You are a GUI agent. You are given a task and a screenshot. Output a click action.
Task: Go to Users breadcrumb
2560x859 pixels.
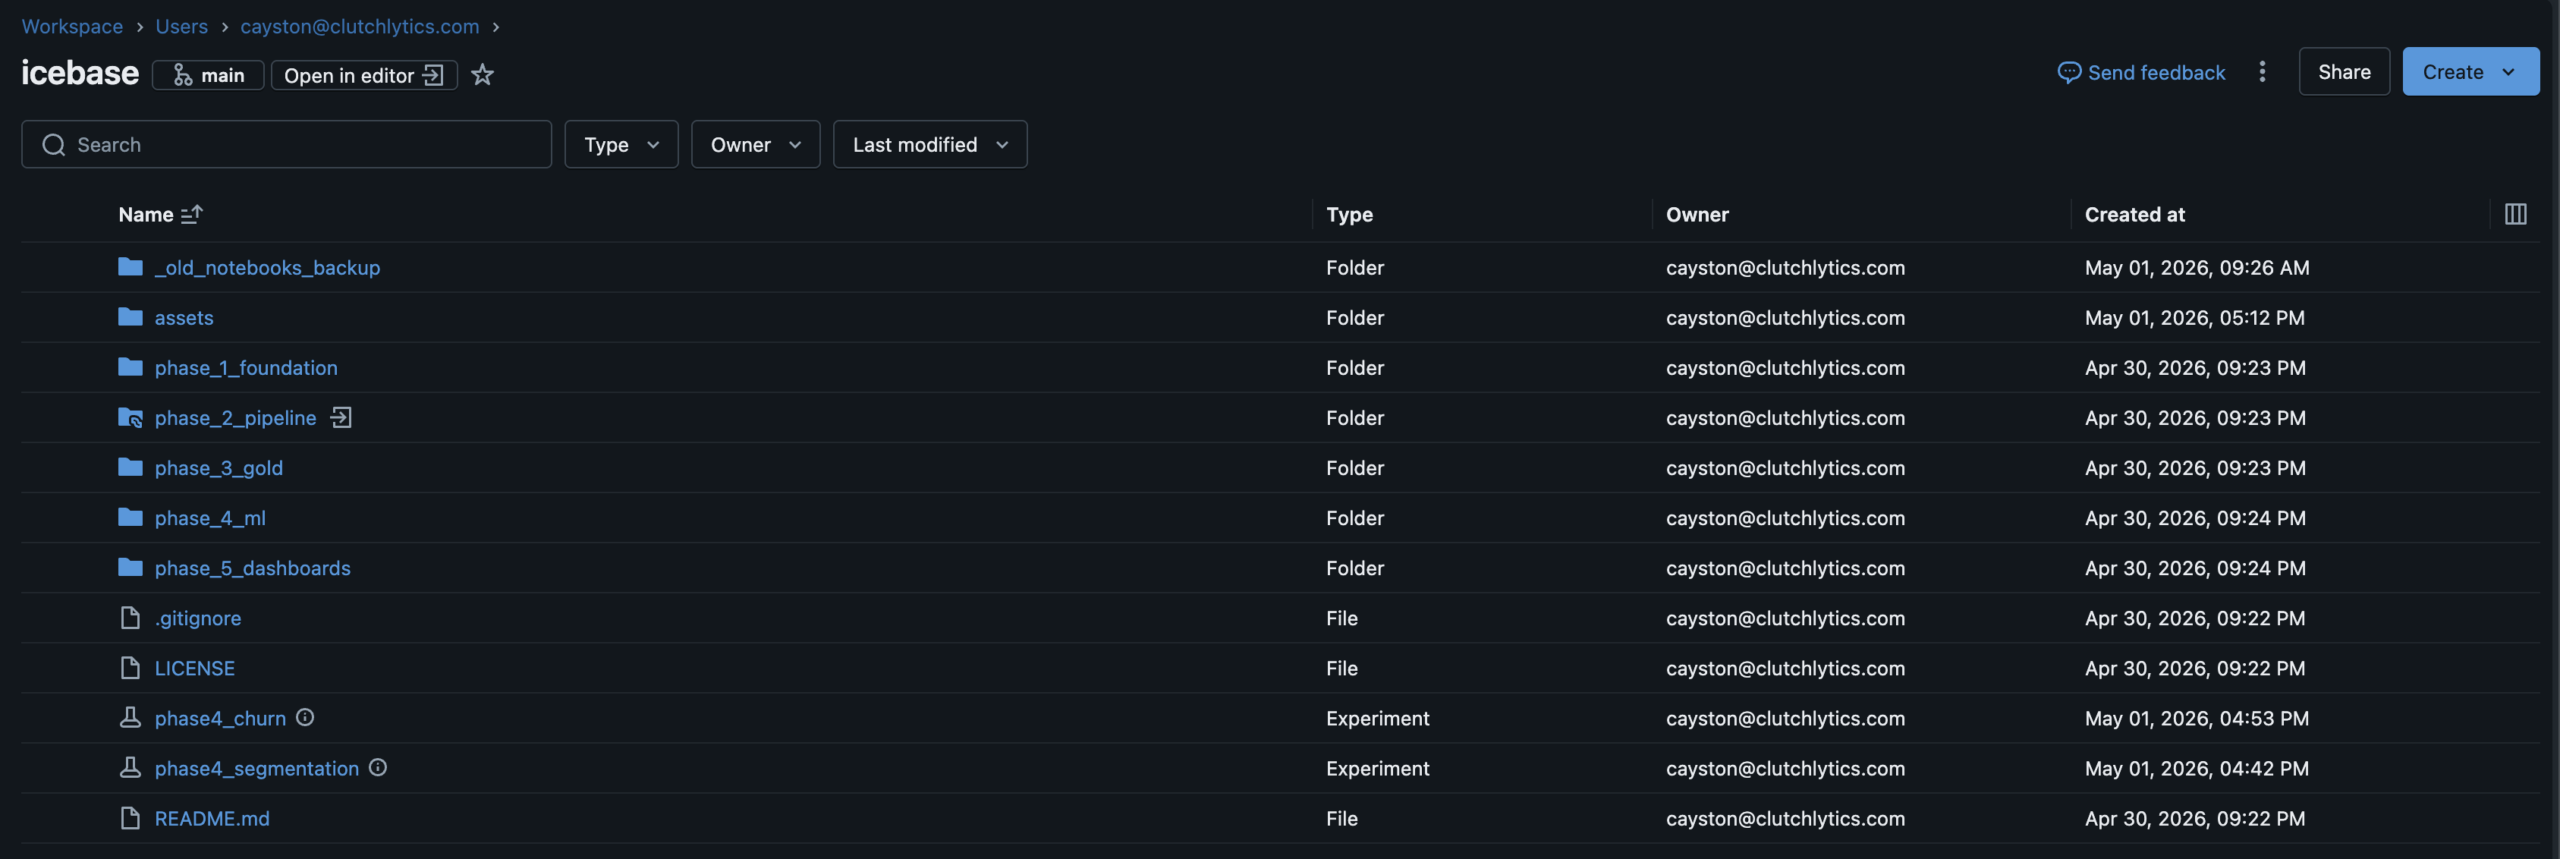click(182, 27)
